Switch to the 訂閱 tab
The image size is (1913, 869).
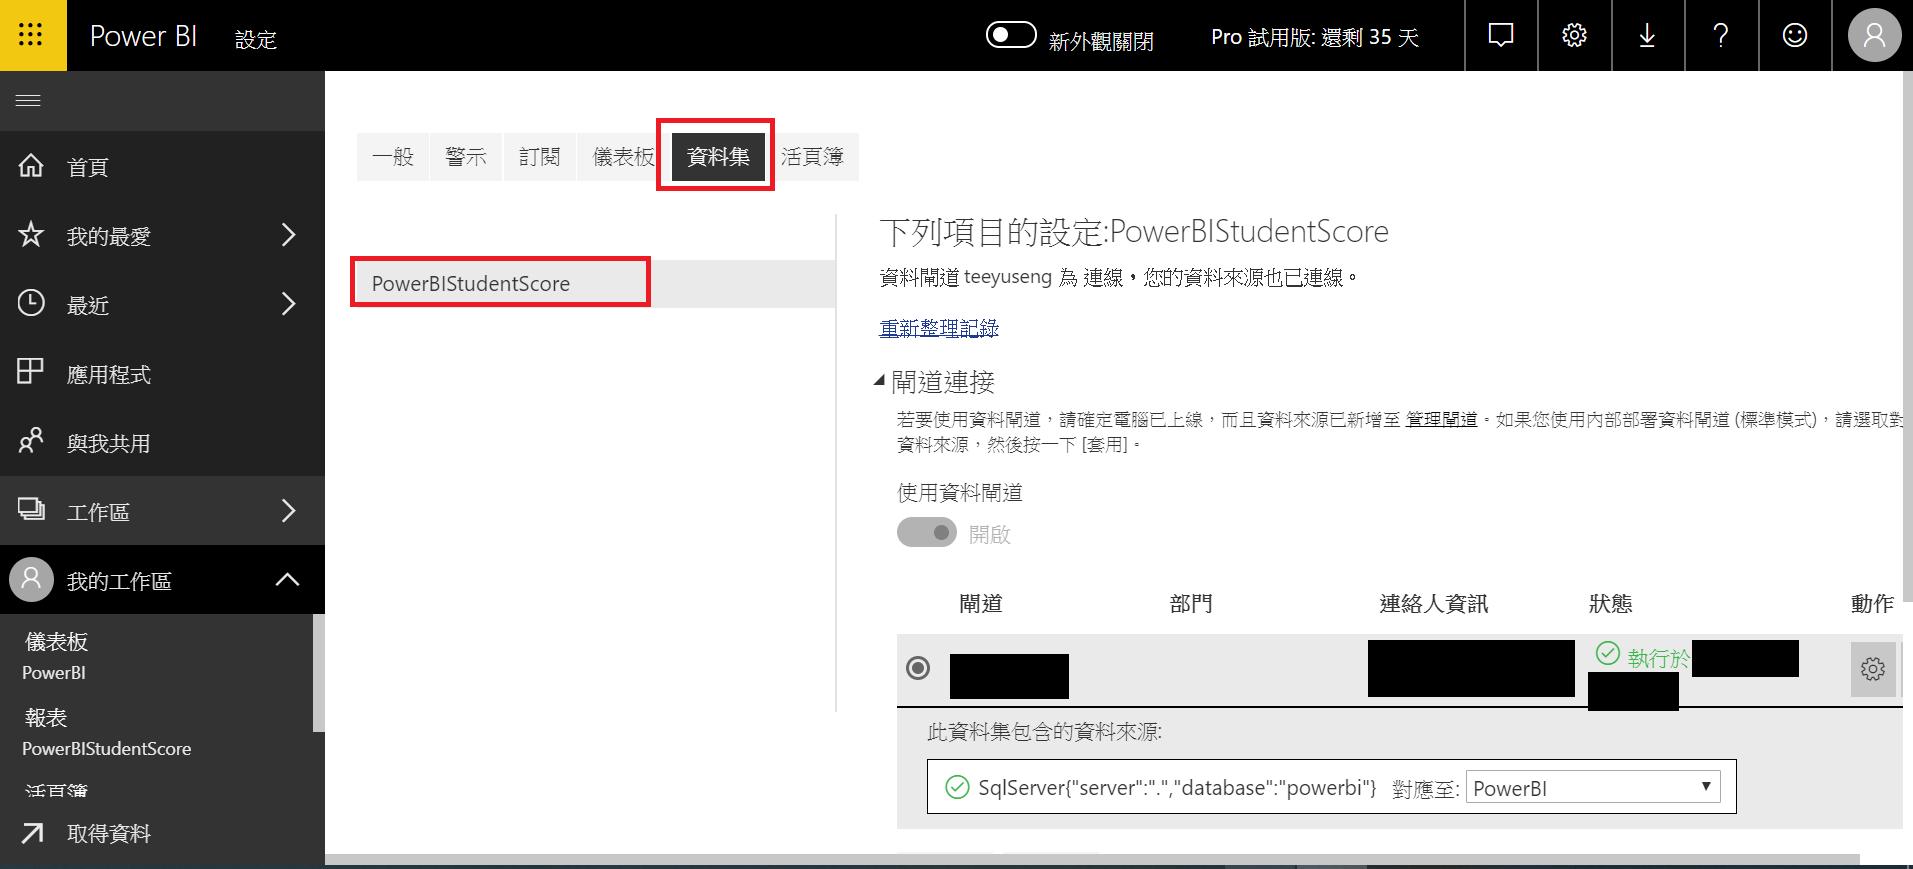[x=540, y=157]
